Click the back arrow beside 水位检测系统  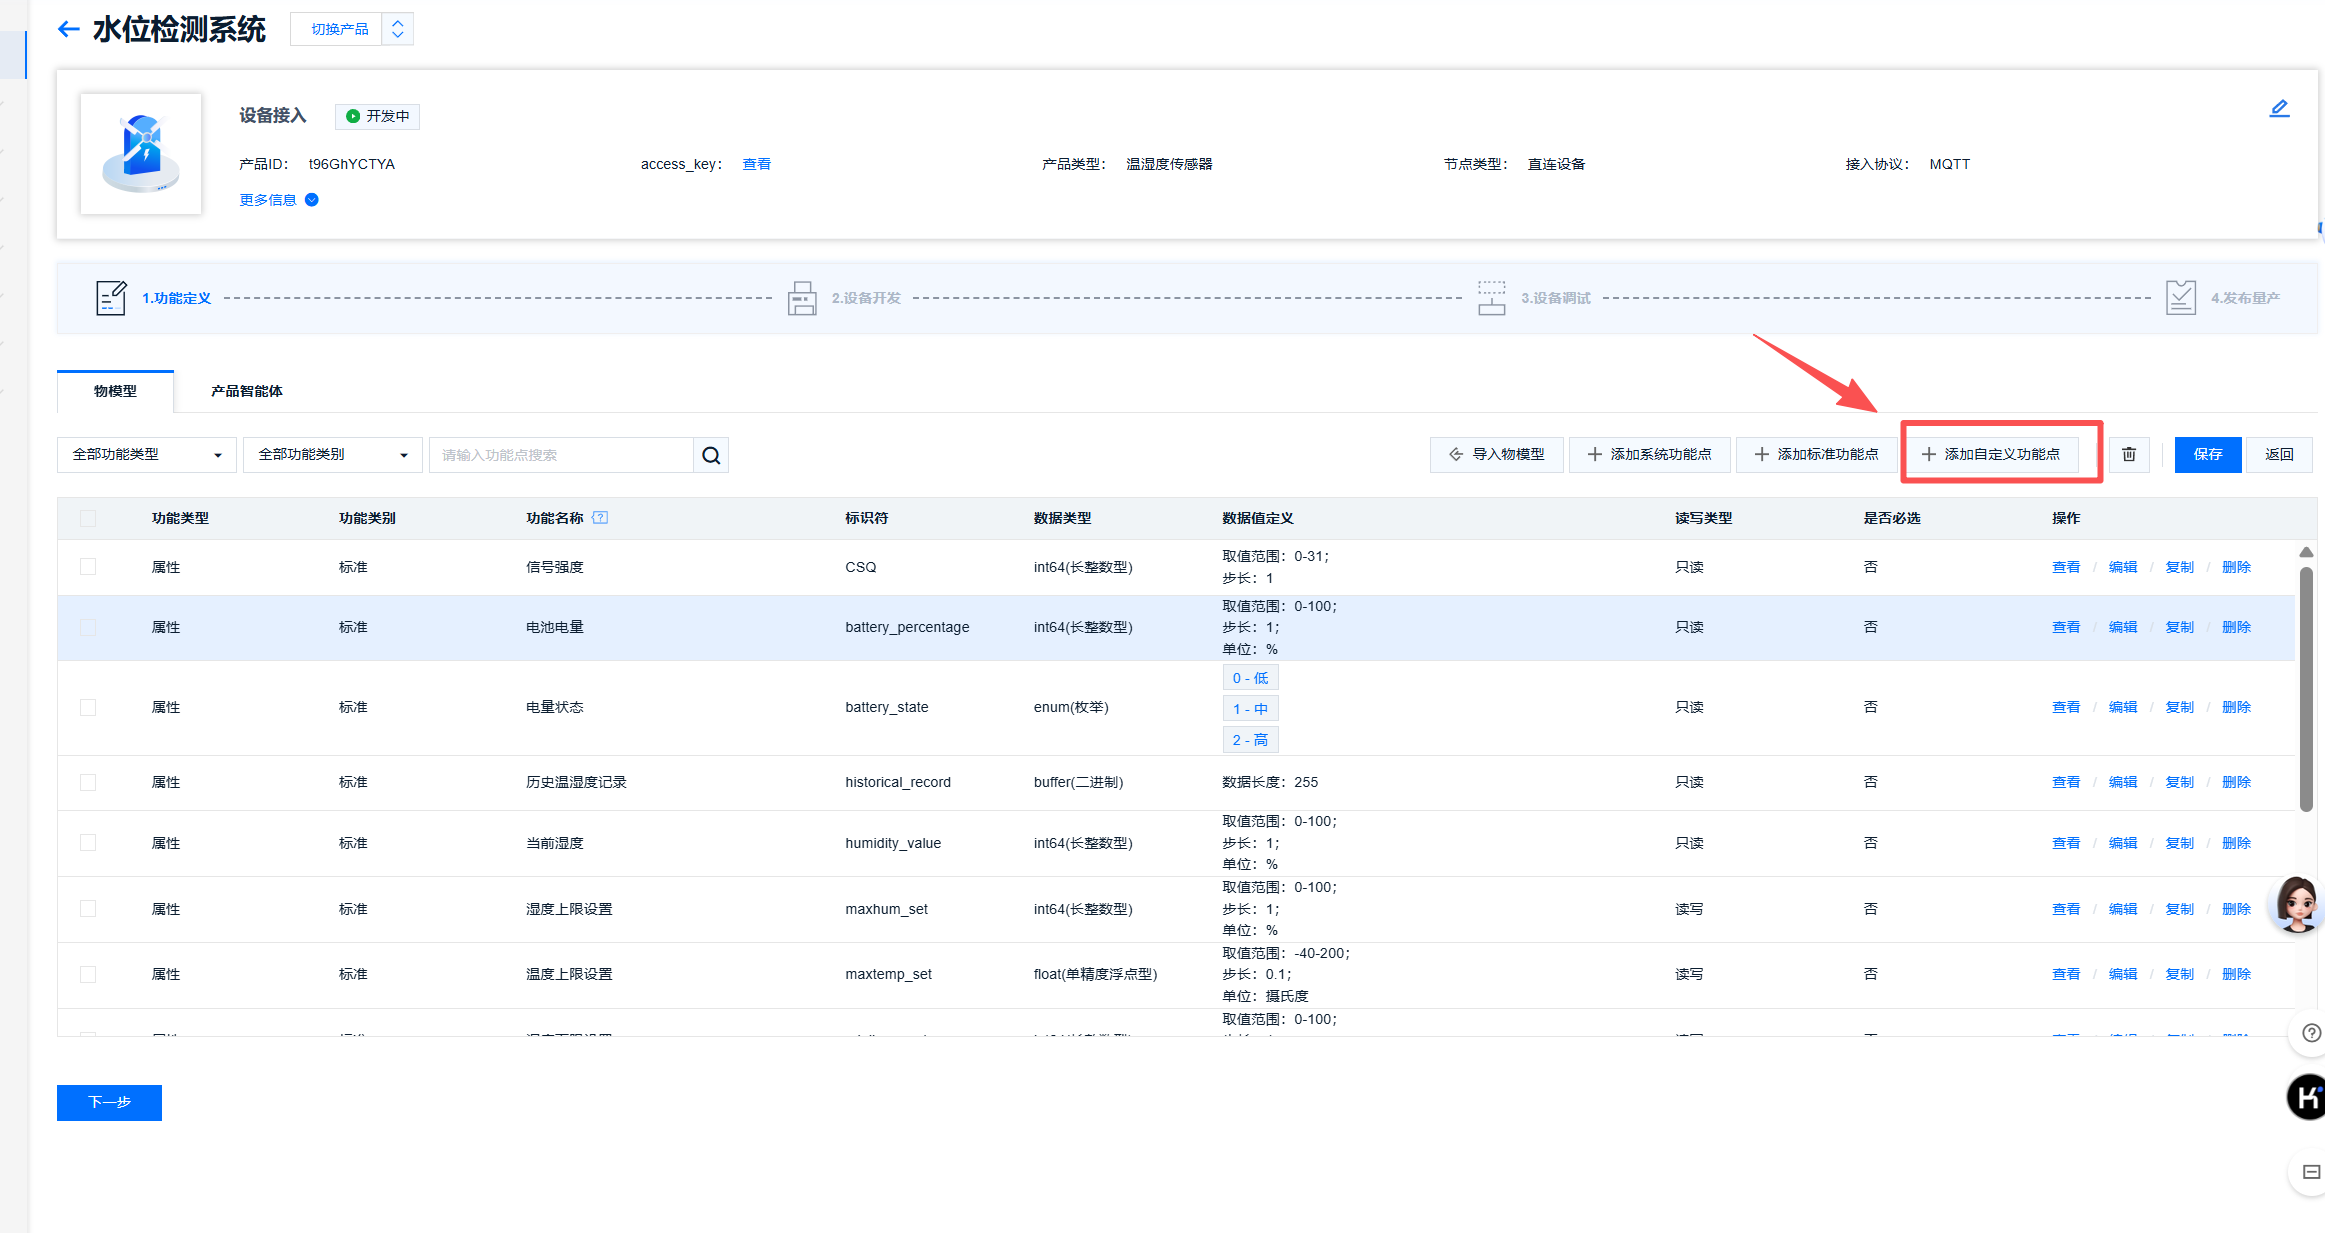coord(68,29)
